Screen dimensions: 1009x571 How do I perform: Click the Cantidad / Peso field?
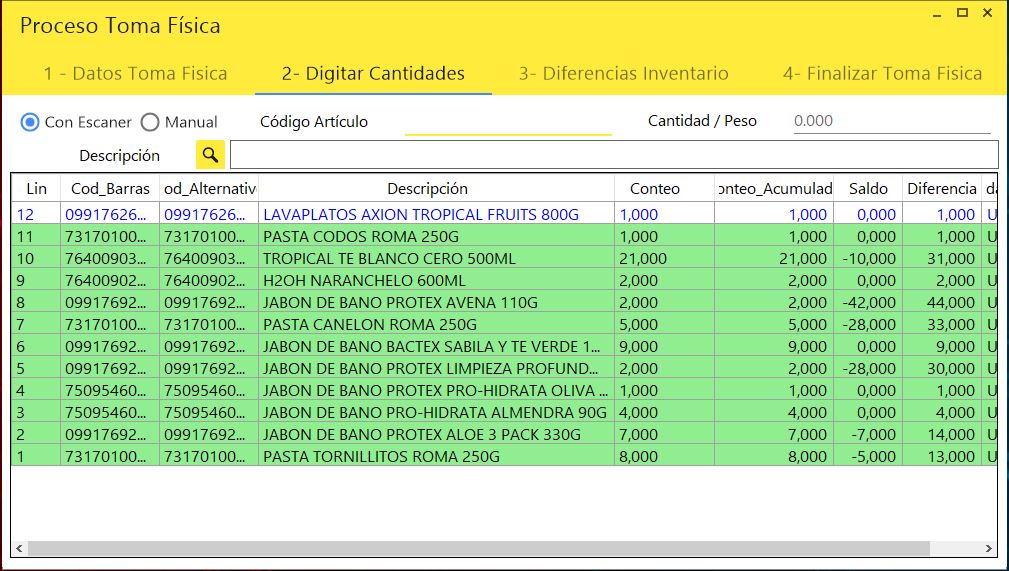coord(891,121)
